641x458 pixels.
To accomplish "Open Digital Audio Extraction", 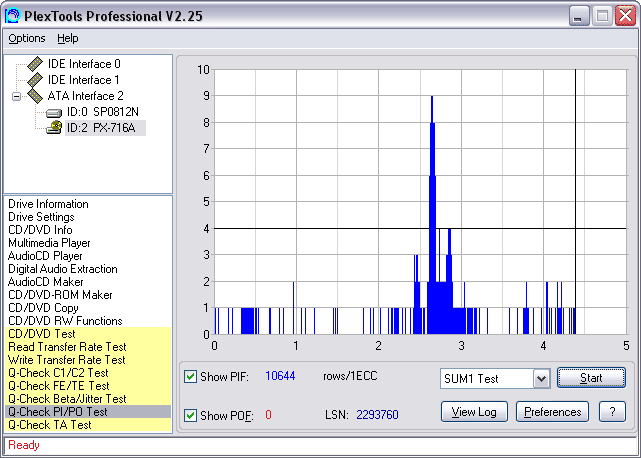I will pyautogui.click(x=63, y=269).
